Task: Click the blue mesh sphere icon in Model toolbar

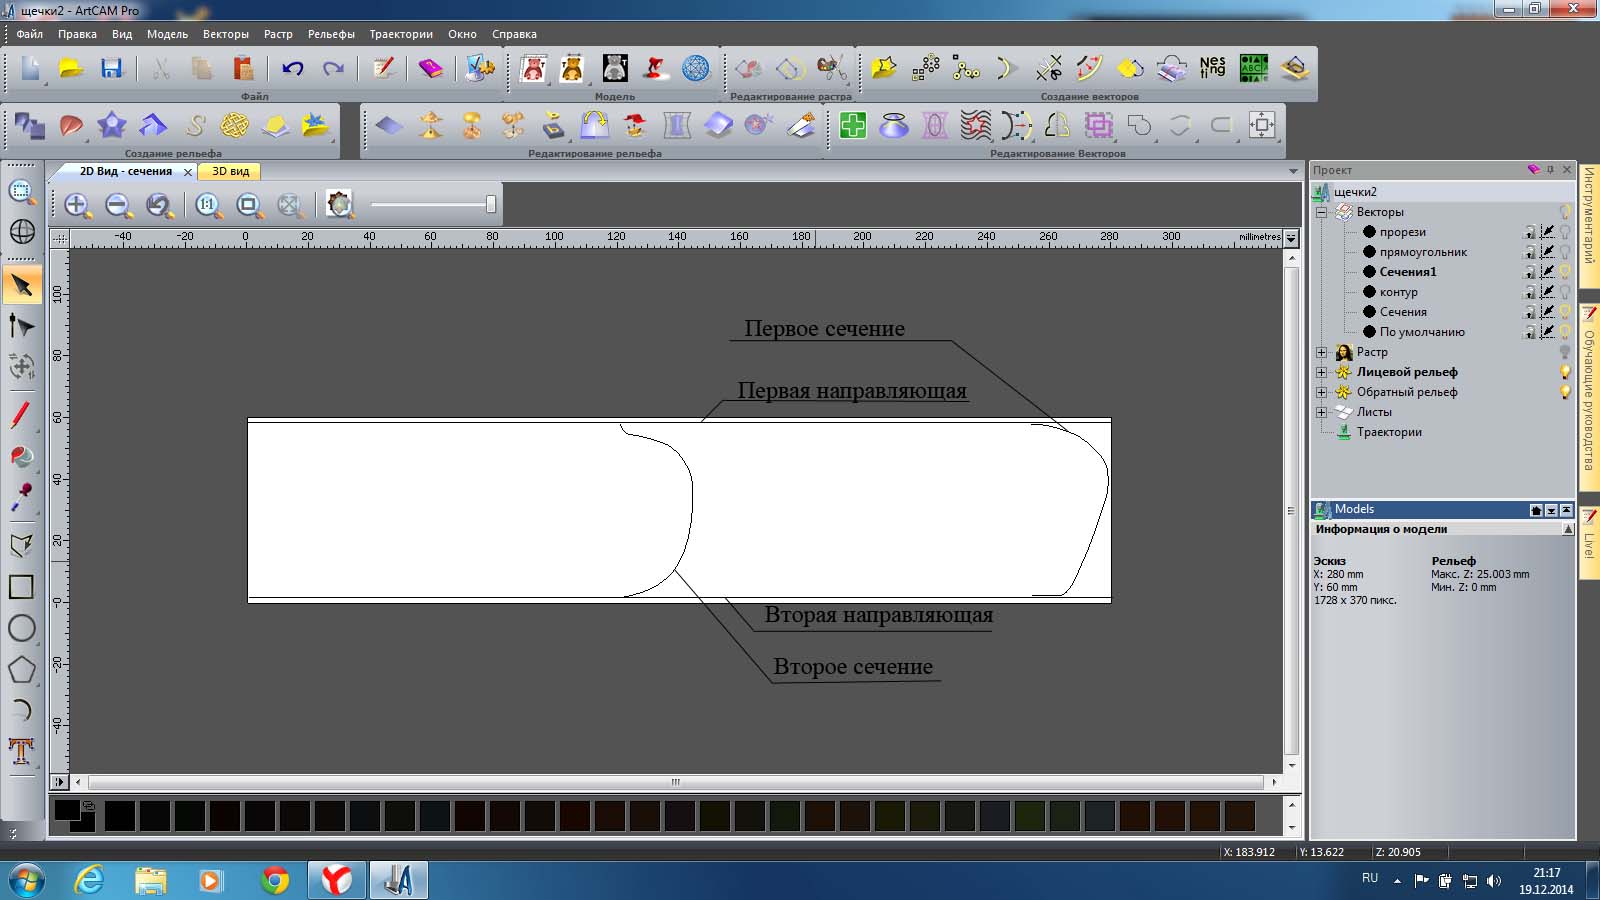Action: (696, 68)
